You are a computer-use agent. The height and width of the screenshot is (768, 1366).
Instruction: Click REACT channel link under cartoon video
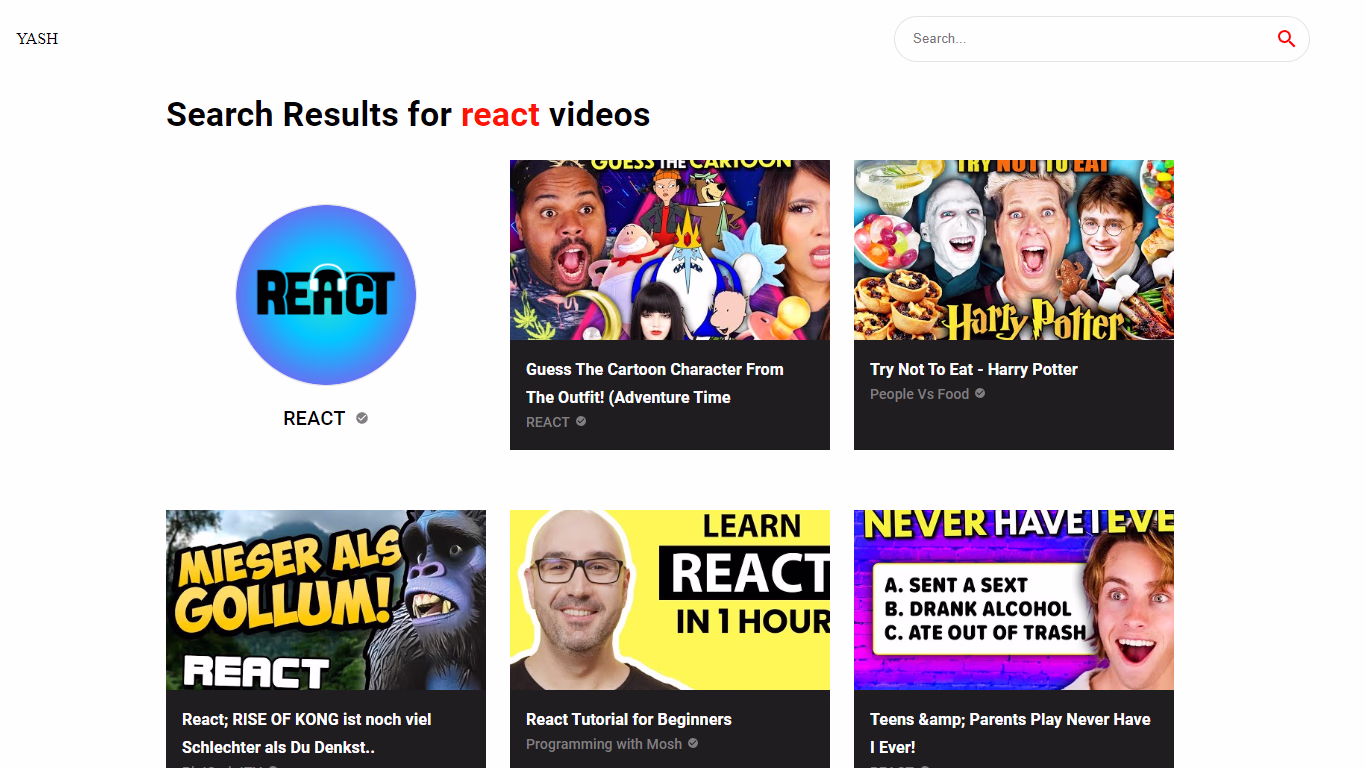point(547,422)
